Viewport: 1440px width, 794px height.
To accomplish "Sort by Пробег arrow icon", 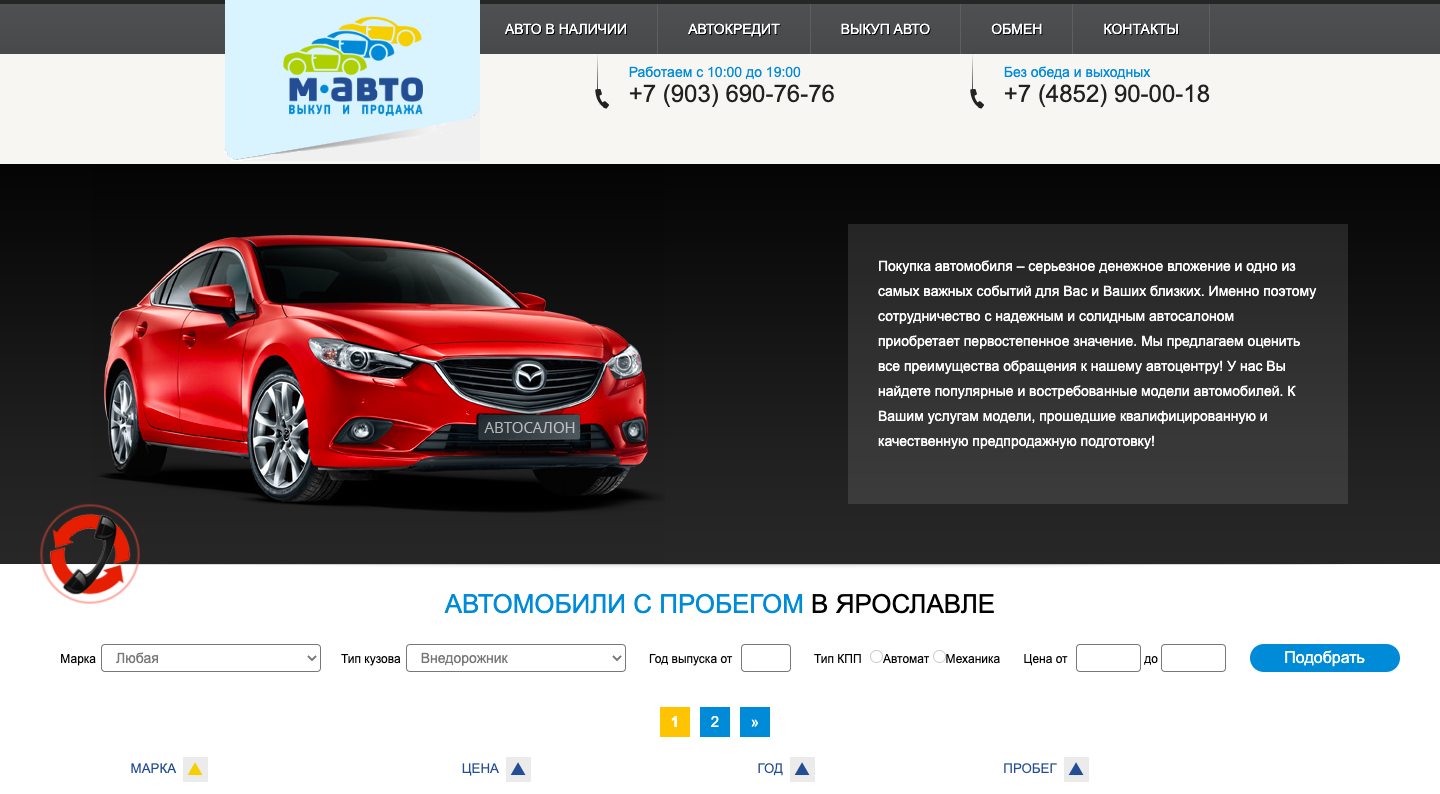I will coord(1076,769).
